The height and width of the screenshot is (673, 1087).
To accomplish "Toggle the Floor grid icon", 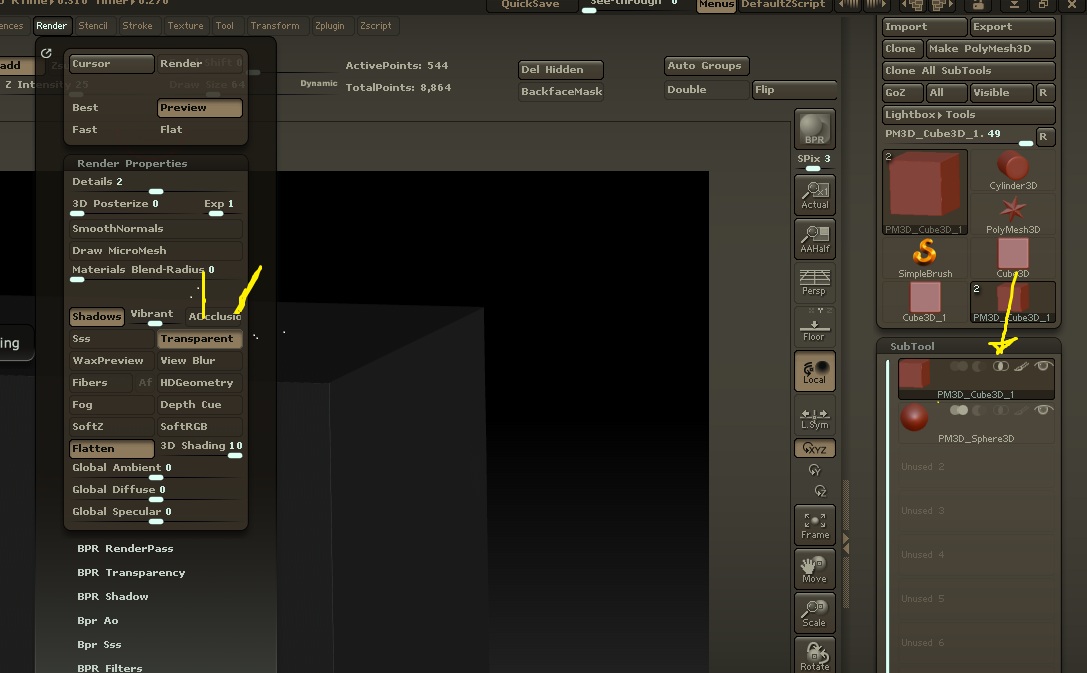I will pos(815,326).
